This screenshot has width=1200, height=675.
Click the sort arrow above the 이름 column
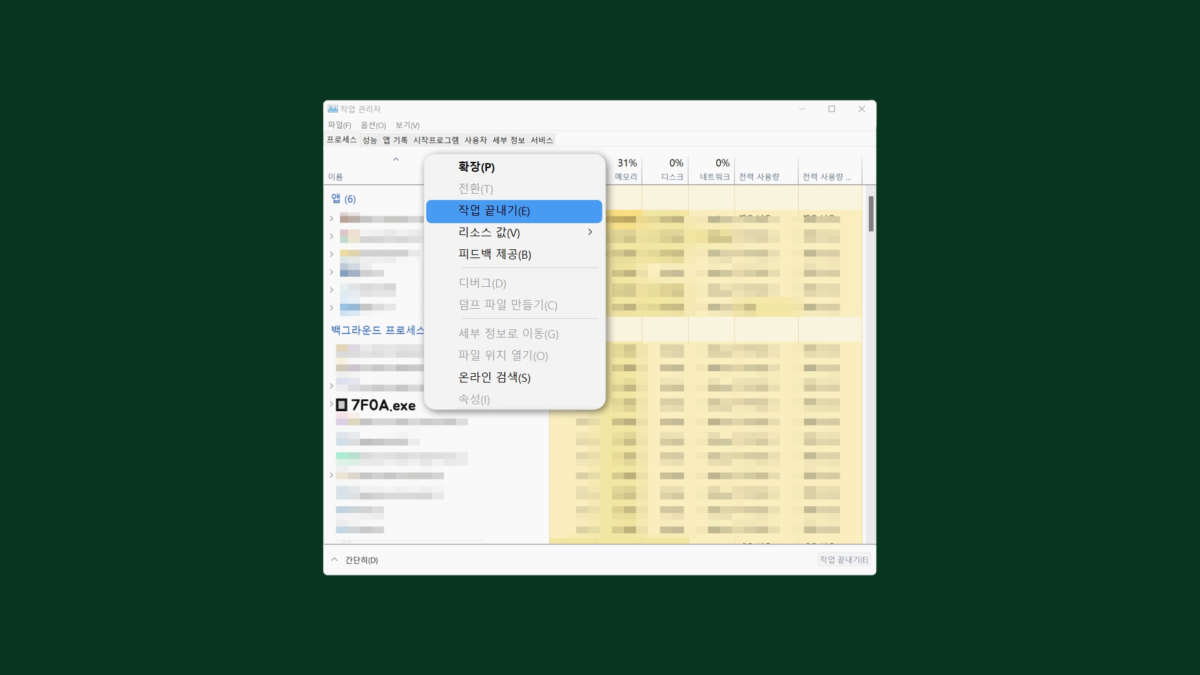coord(395,160)
